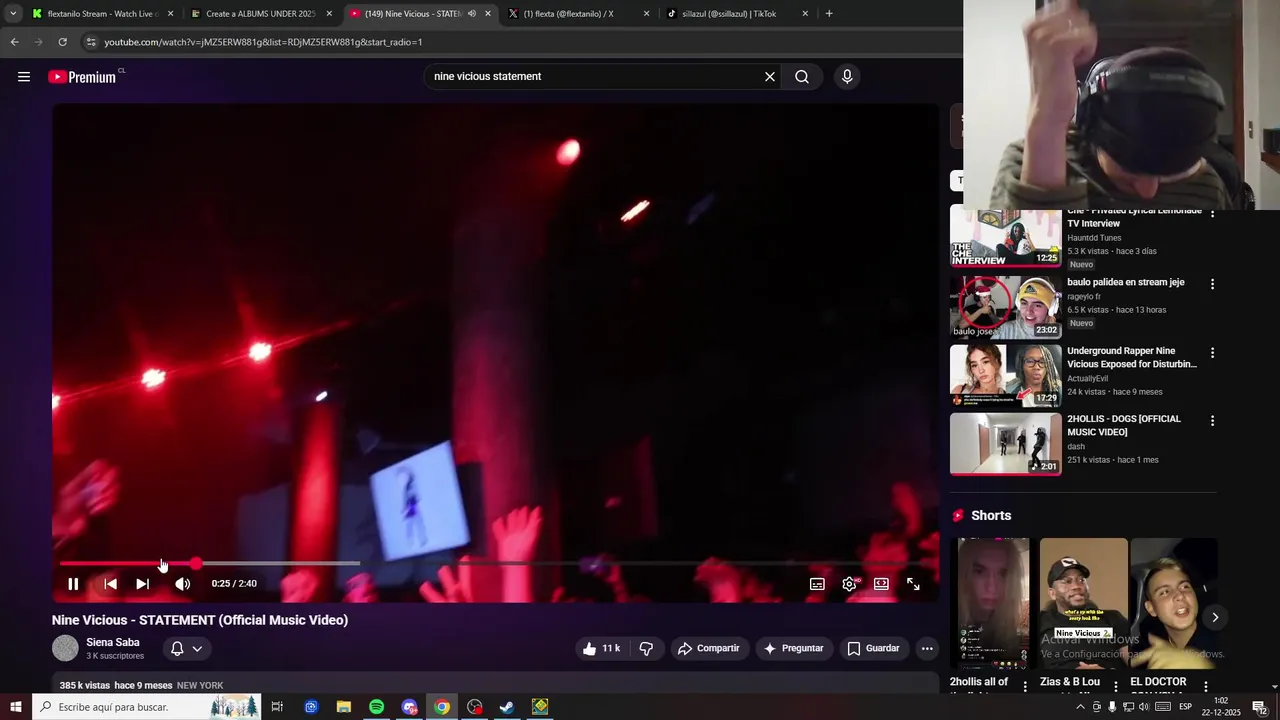Open notification bell options for Siena Saba
1280x720 pixels.
click(186, 648)
